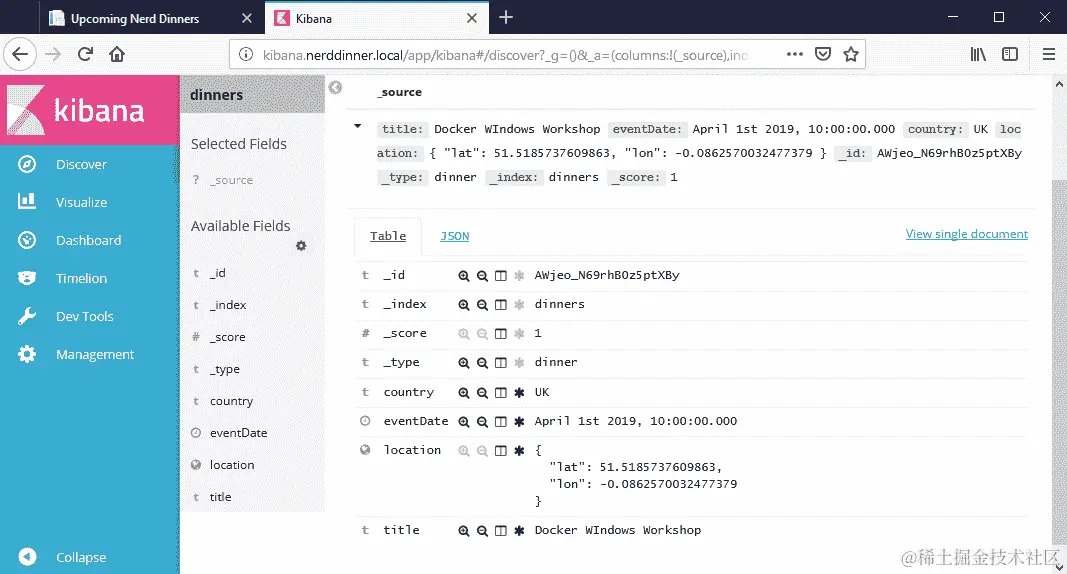Open View single document link

(966, 234)
